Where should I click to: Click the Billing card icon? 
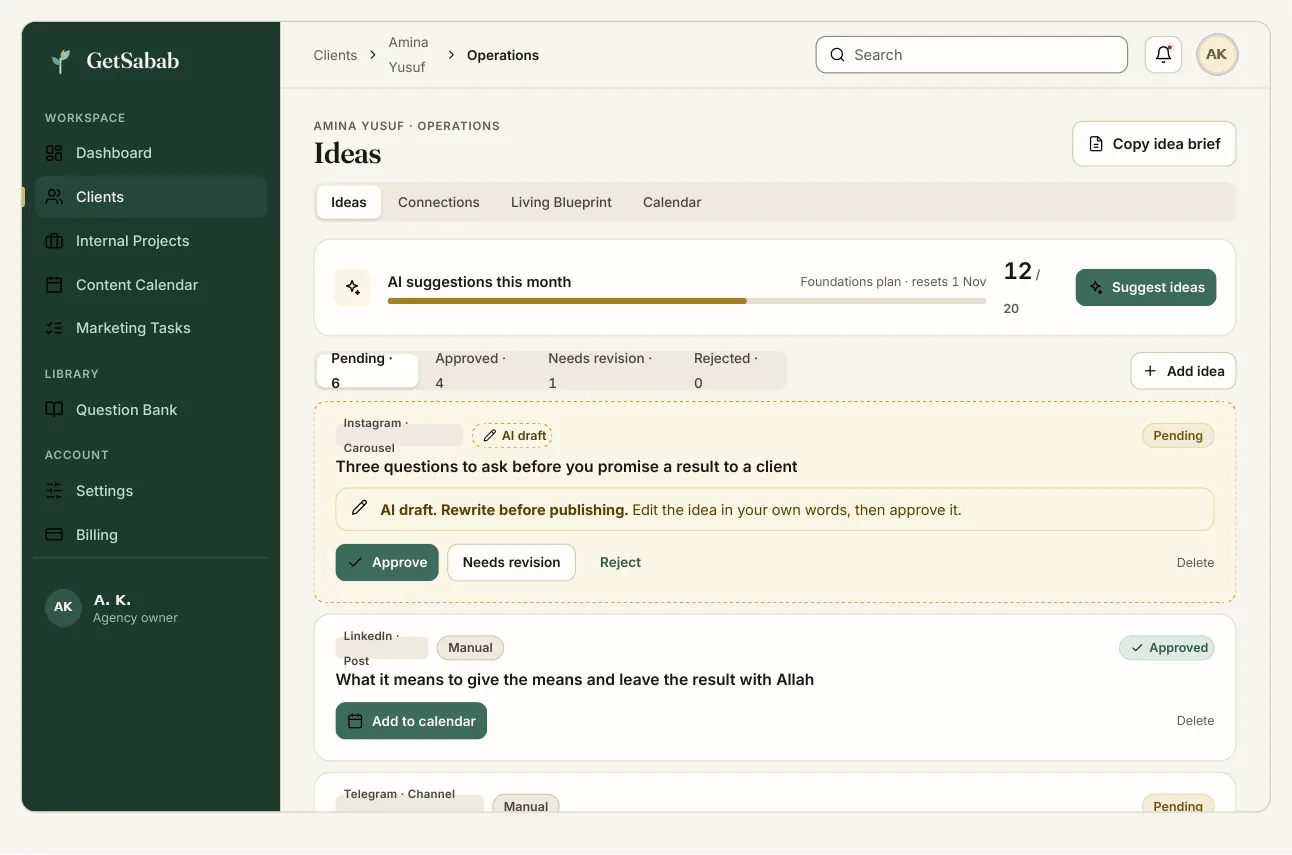pyautogui.click(x=54, y=535)
